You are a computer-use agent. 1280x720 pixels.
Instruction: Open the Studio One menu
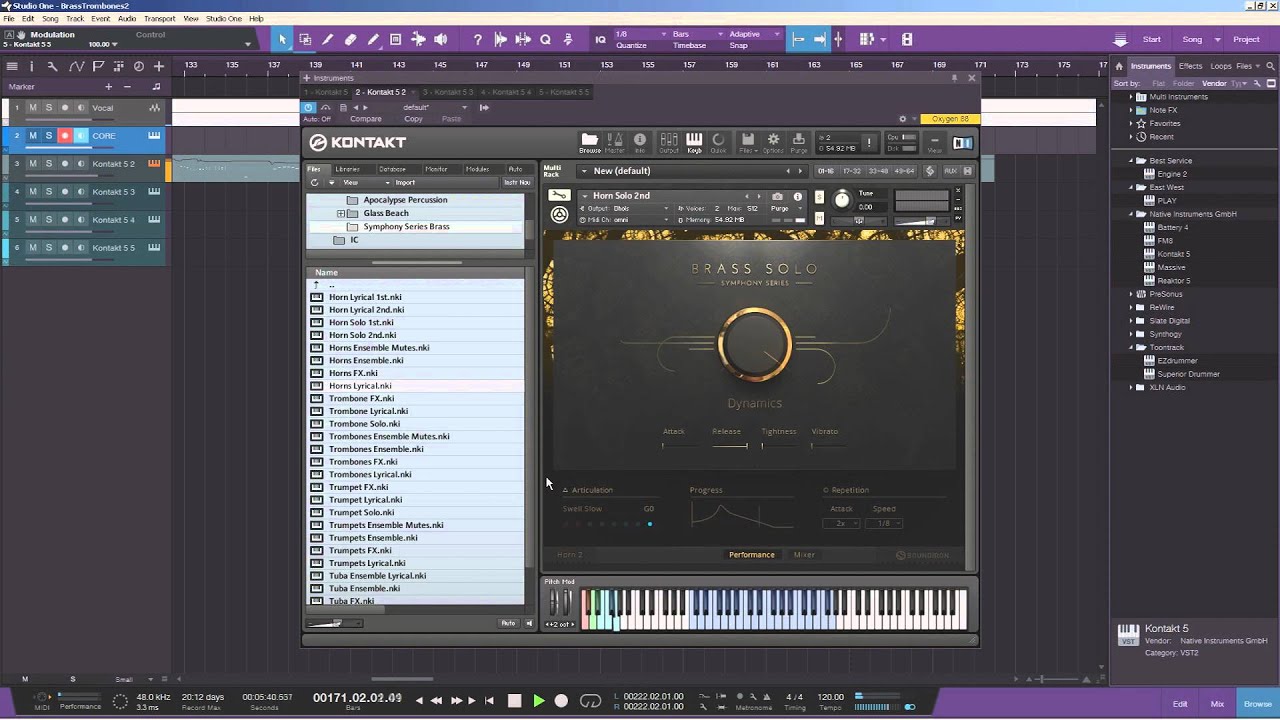223,19
